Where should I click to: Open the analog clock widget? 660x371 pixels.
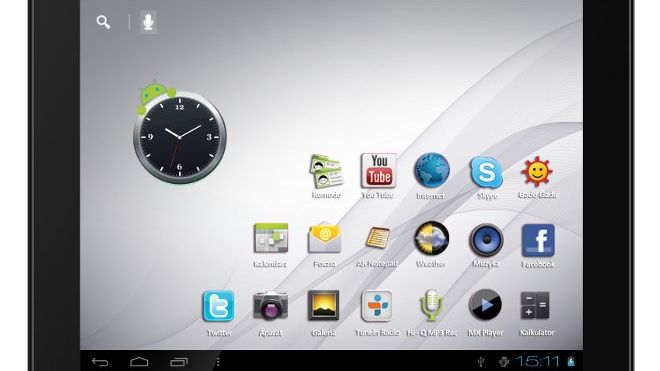pos(180,137)
